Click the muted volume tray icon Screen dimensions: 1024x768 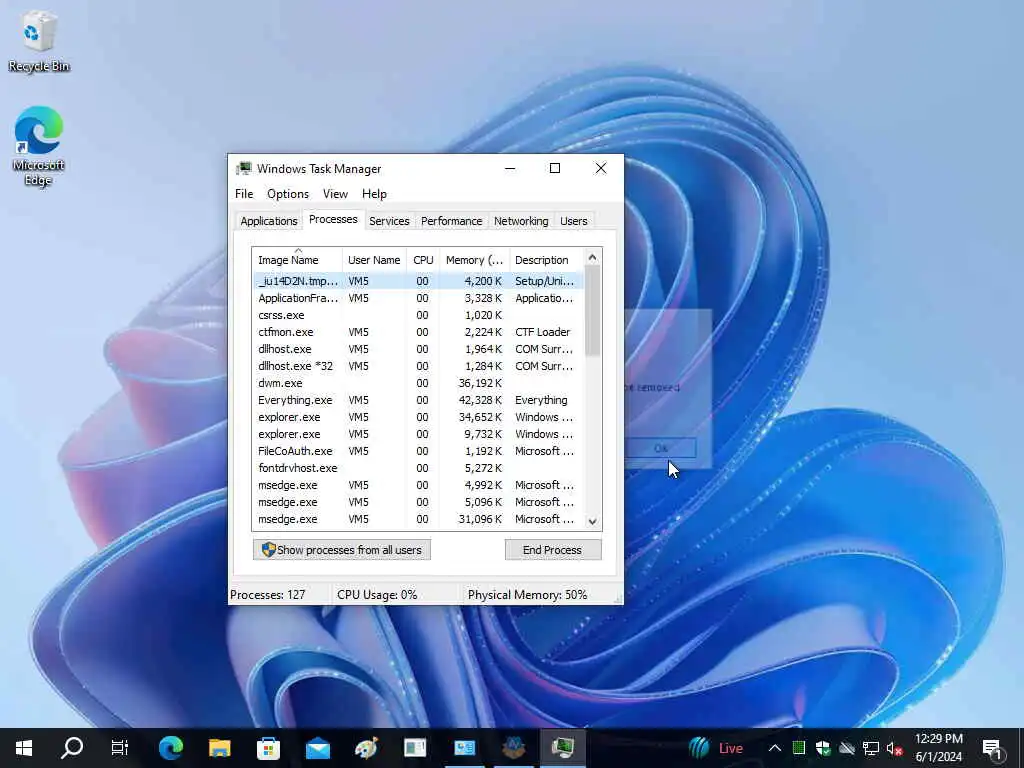coord(894,748)
